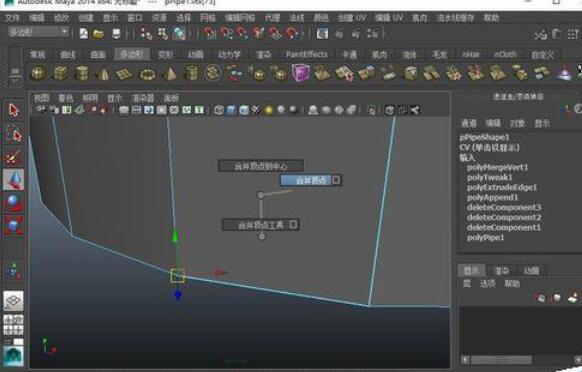This screenshot has width=582, height=372.
Task: Select polyMergeVert1 input node
Action: click(x=497, y=167)
